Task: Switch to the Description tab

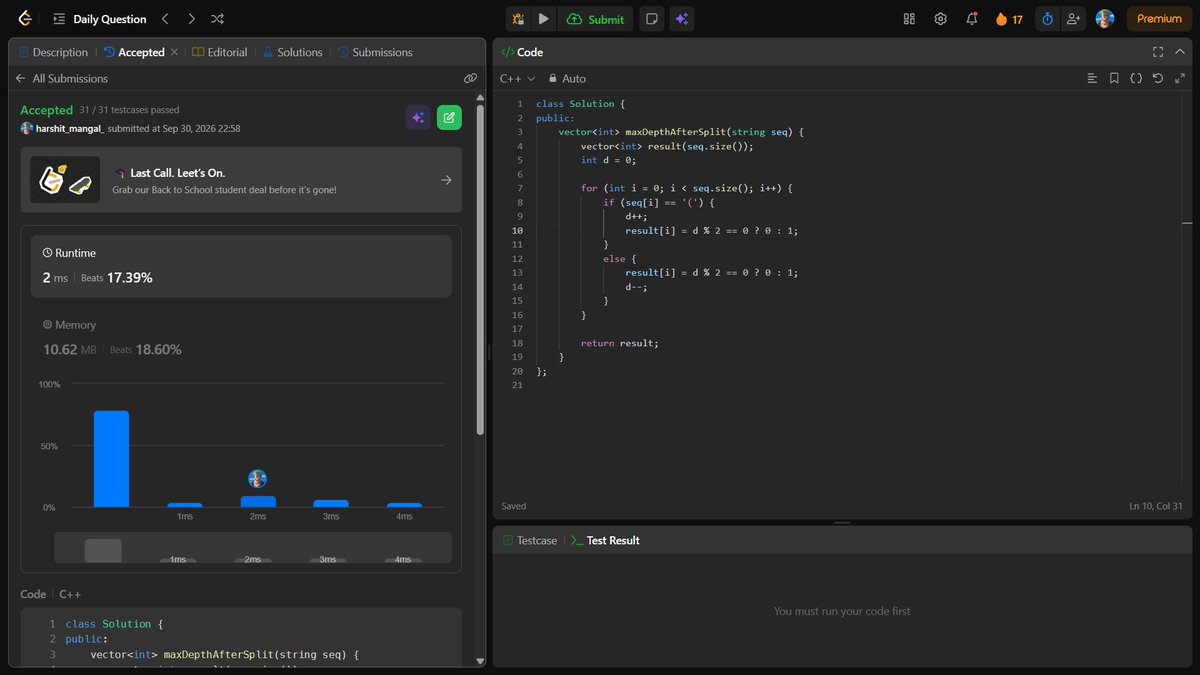Action: click(x=53, y=52)
